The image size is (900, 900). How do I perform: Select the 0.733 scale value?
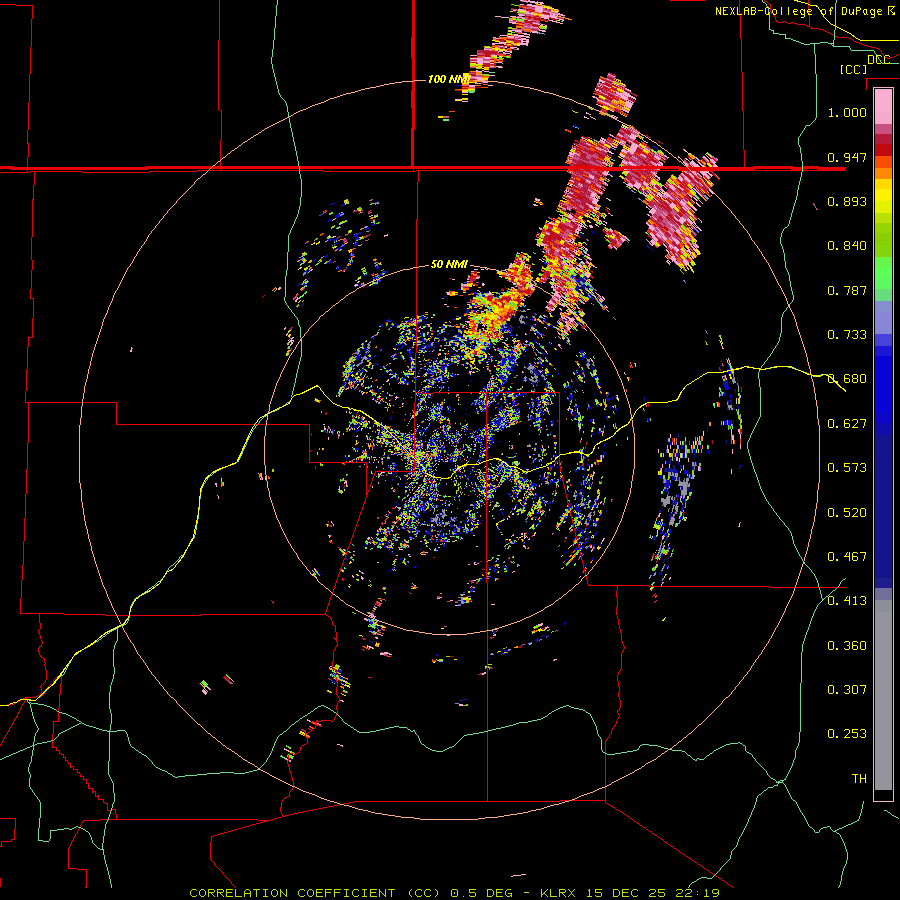(x=847, y=335)
